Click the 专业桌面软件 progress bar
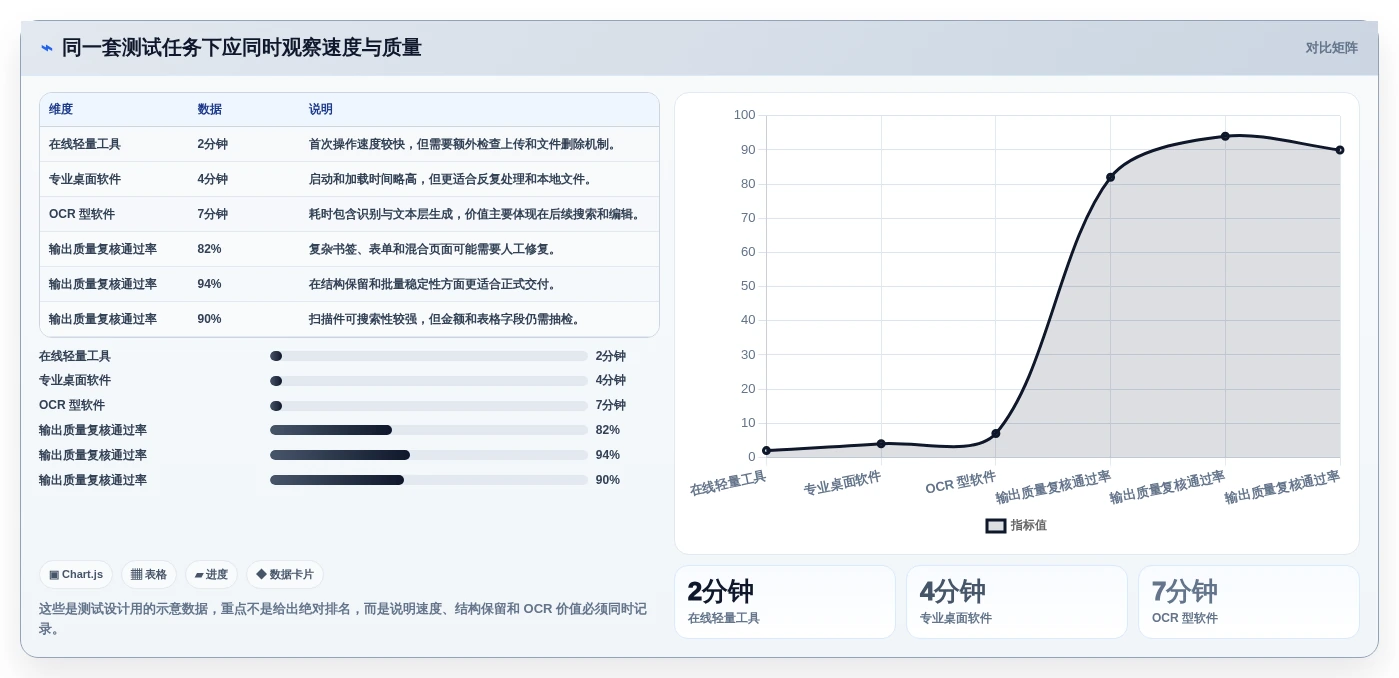This screenshot has height=678, width=1399. (x=429, y=381)
